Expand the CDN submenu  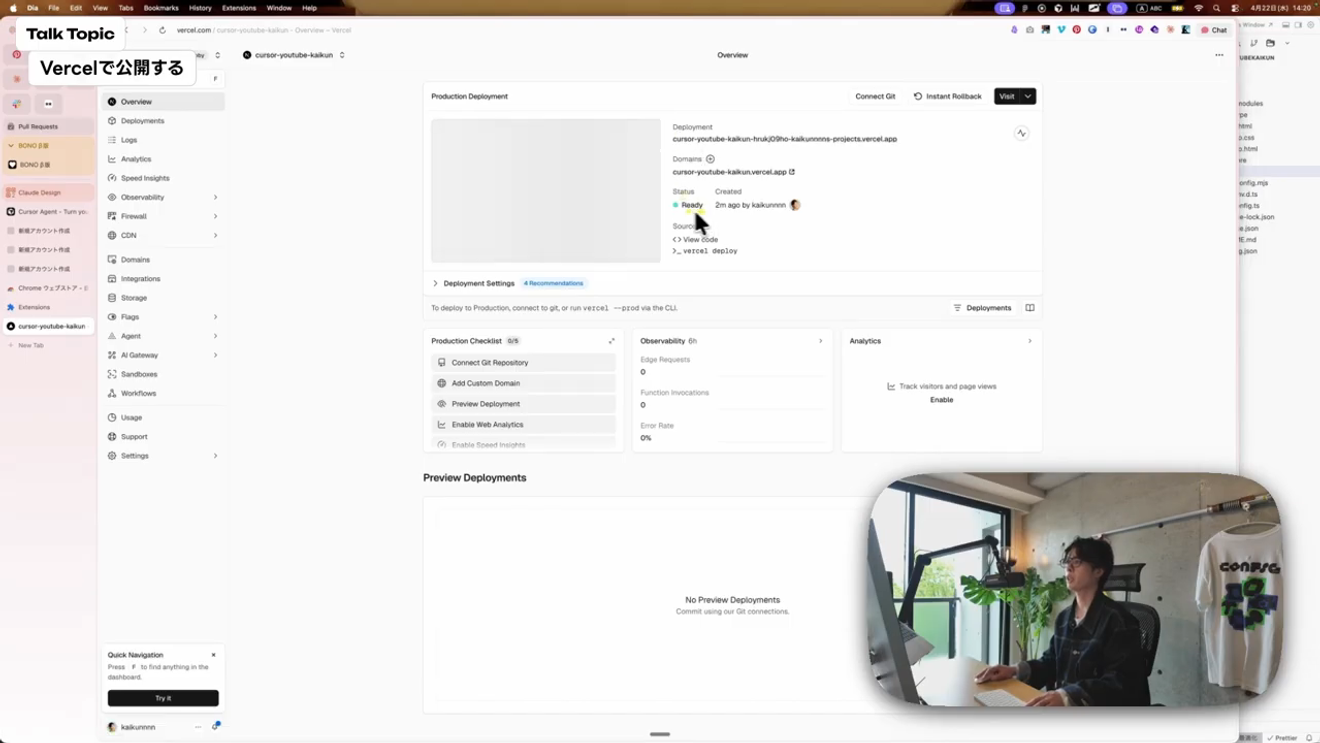click(215, 235)
